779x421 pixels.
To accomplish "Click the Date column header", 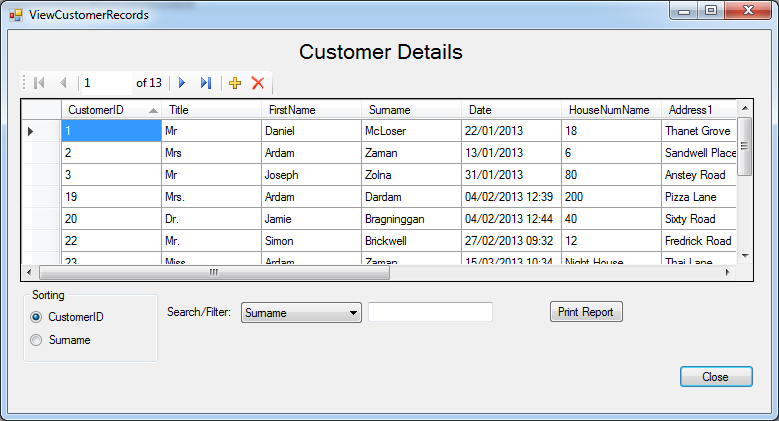I will click(x=511, y=110).
